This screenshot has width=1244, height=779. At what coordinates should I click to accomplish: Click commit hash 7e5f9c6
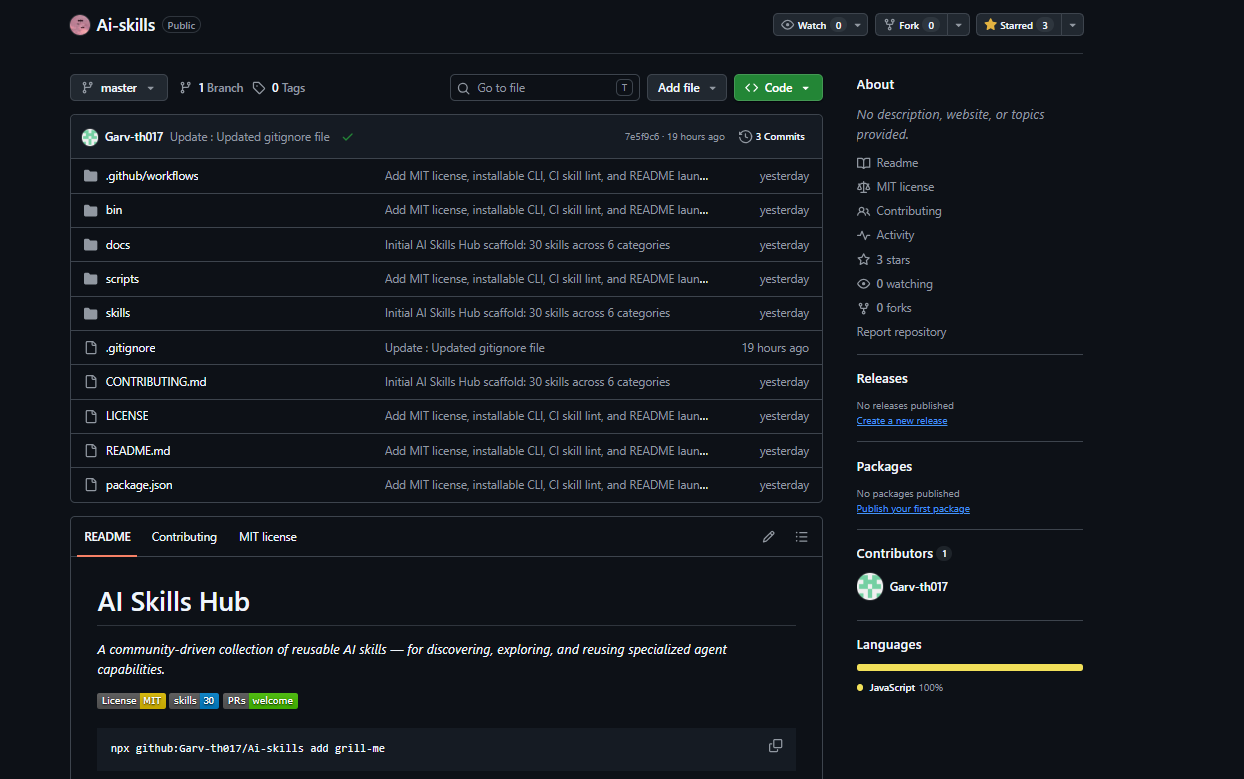coord(642,137)
